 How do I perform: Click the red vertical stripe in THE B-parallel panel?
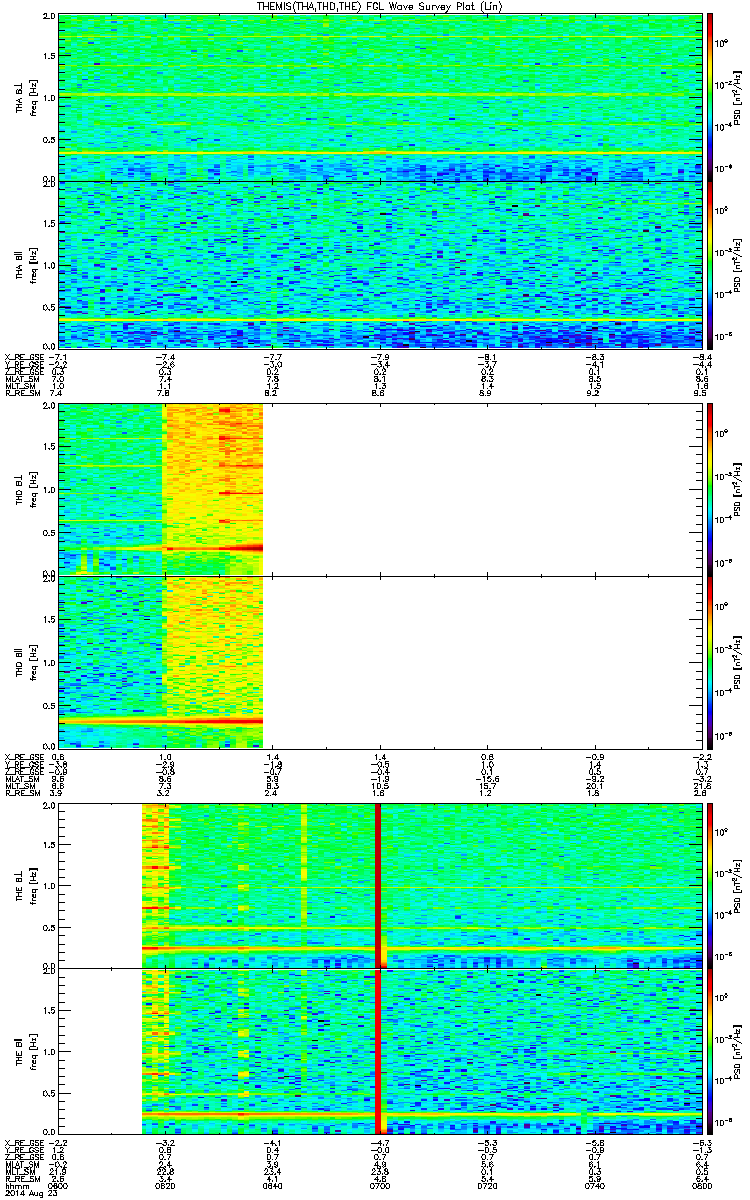(378, 1052)
